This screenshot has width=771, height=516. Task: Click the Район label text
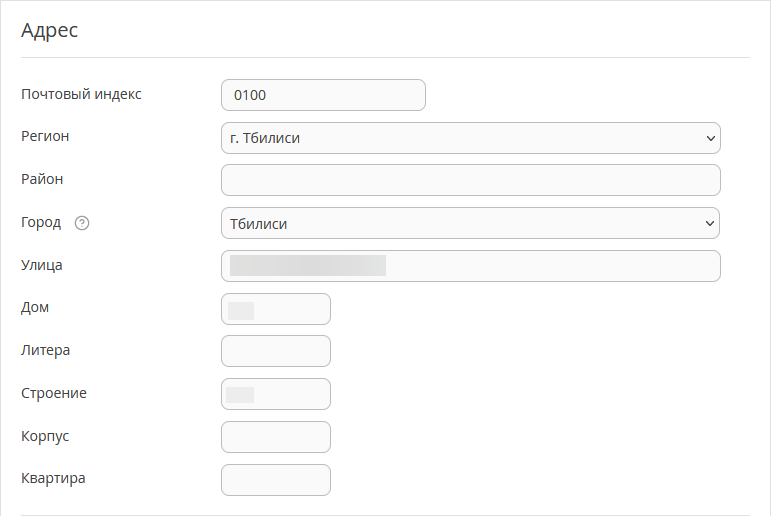pyautogui.click(x=42, y=179)
